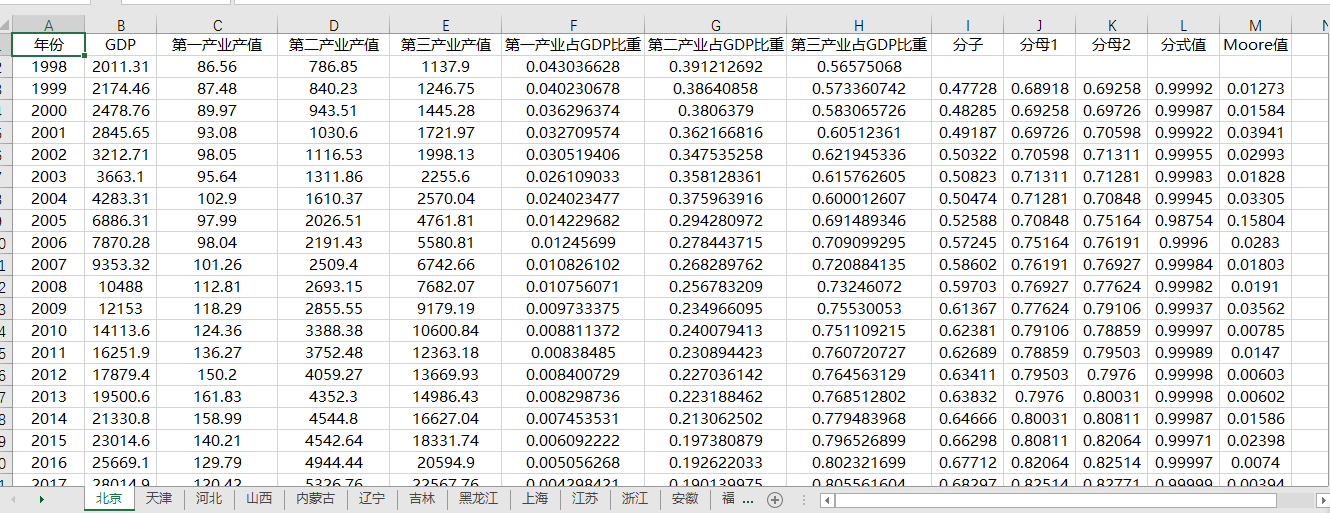Select the GDP value 2011.31

(120, 66)
